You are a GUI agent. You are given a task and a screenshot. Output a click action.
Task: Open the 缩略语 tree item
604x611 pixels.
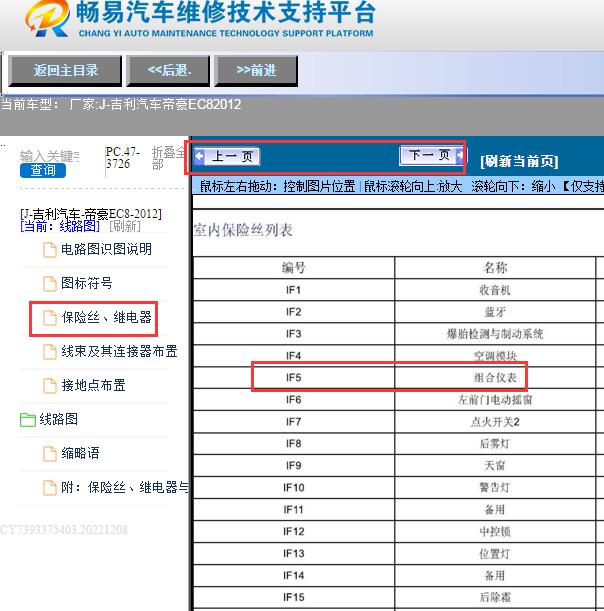coord(80,453)
